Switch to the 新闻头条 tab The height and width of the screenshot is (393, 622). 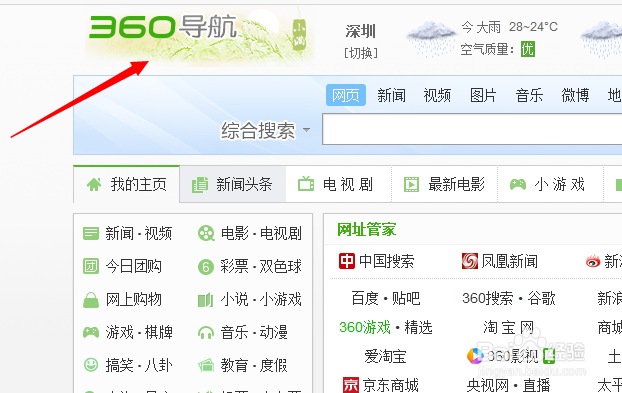click(x=232, y=184)
